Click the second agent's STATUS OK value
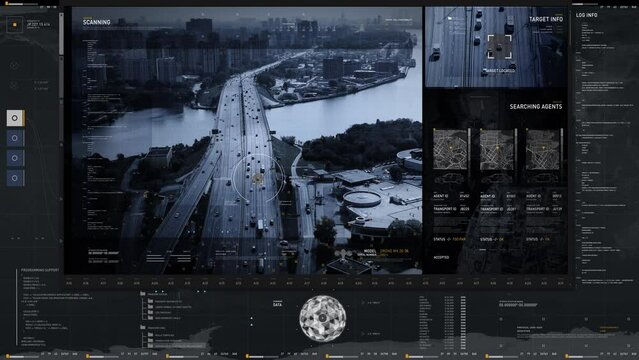 (501, 239)
